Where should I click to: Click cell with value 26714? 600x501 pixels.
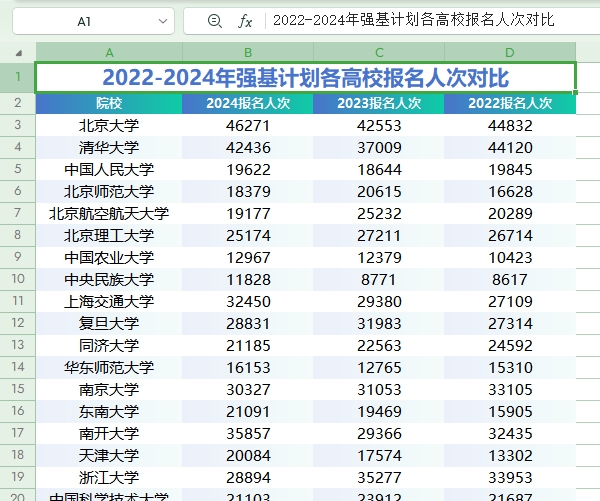pyautogui.click(x=510, y=235)
